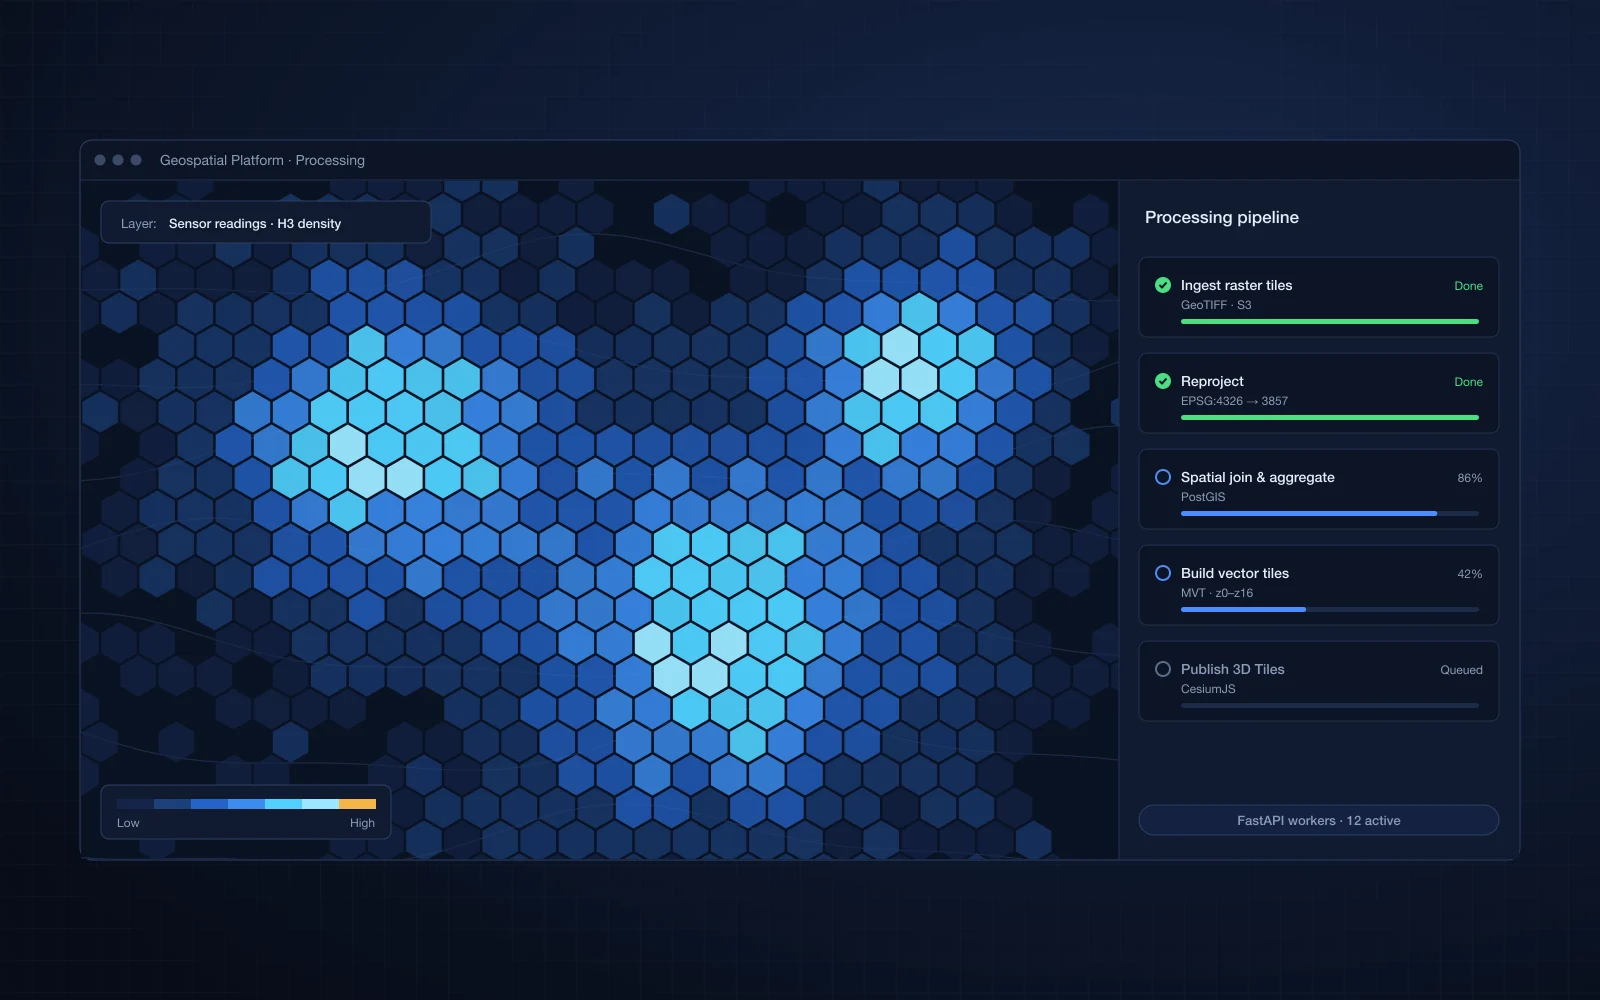Click the 86% value on Spatial join

(1469, 478)
